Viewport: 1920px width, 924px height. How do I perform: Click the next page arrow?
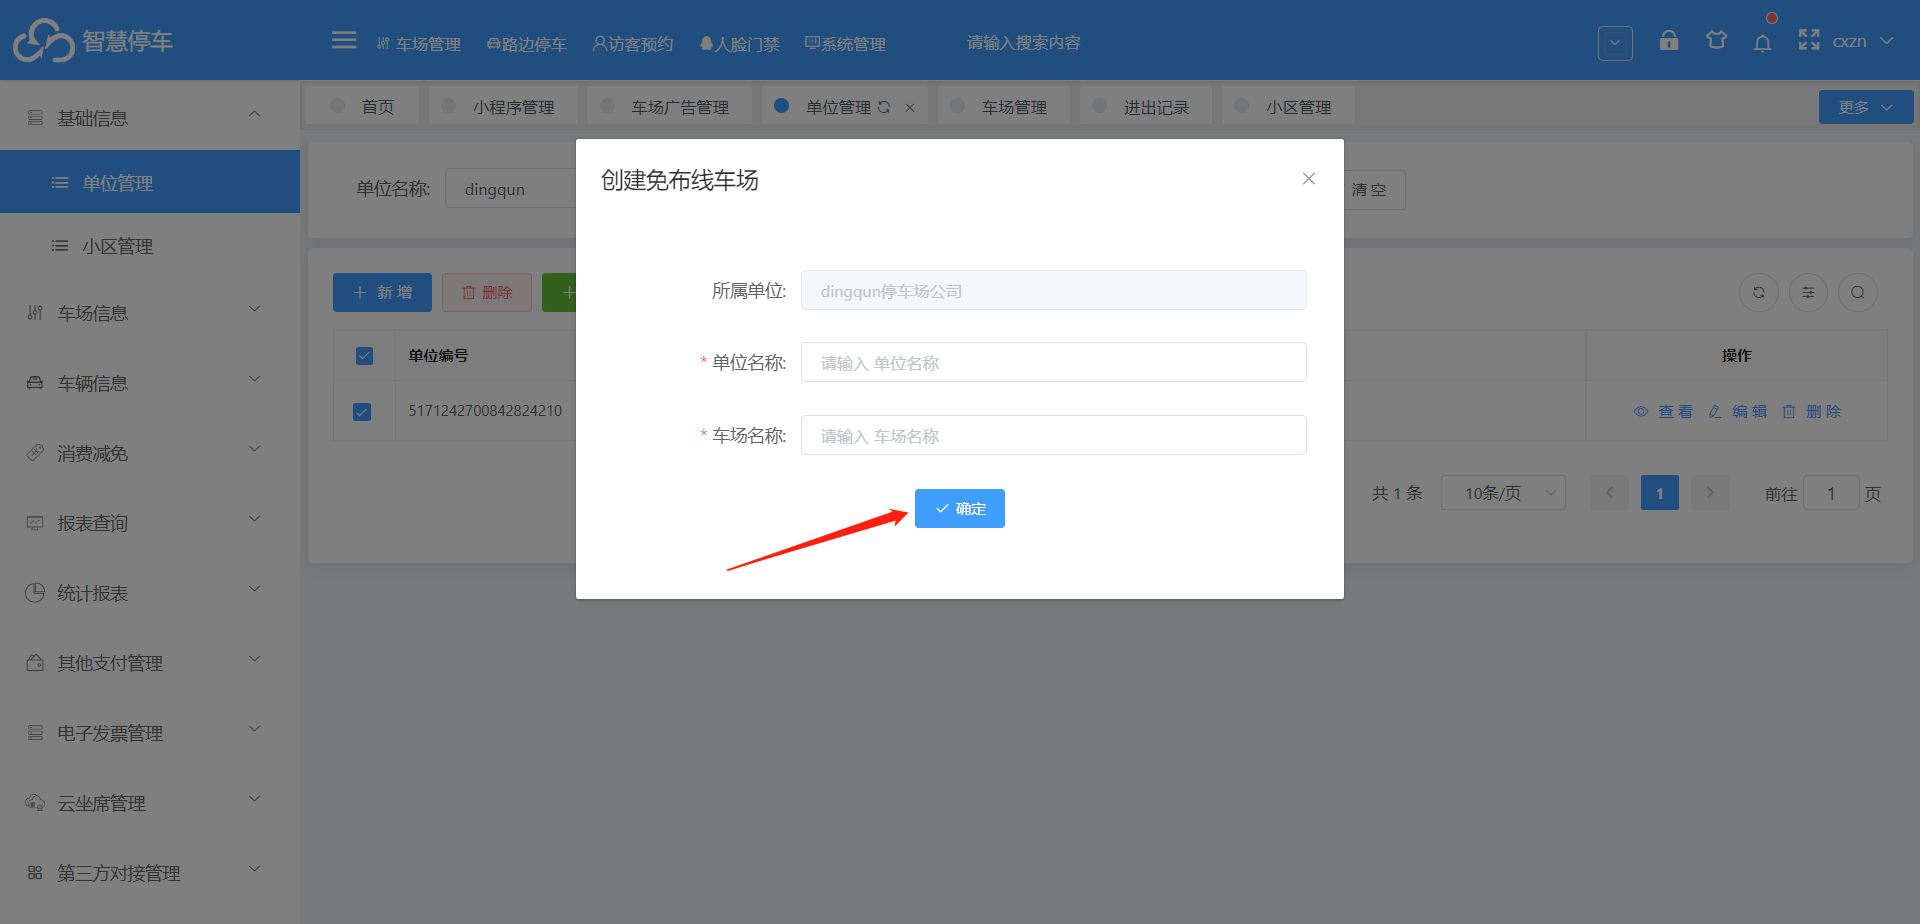[x=1710, y=492]
